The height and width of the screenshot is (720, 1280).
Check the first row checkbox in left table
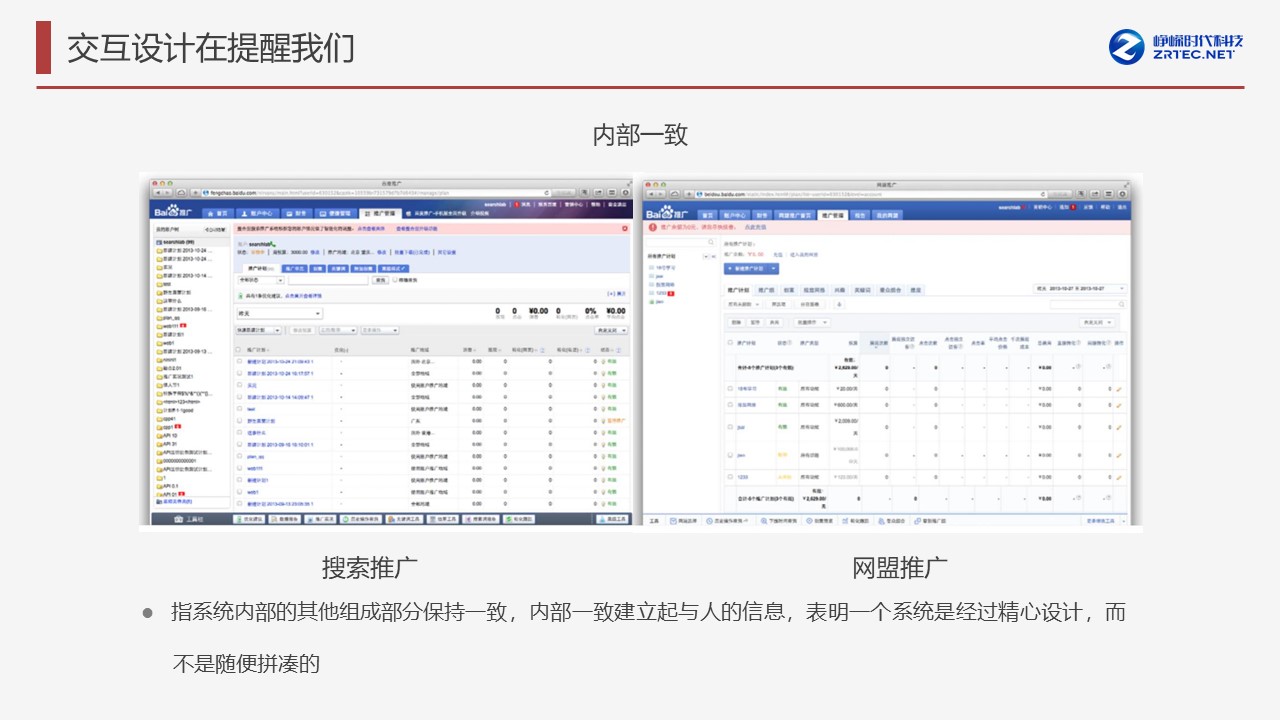239,361
